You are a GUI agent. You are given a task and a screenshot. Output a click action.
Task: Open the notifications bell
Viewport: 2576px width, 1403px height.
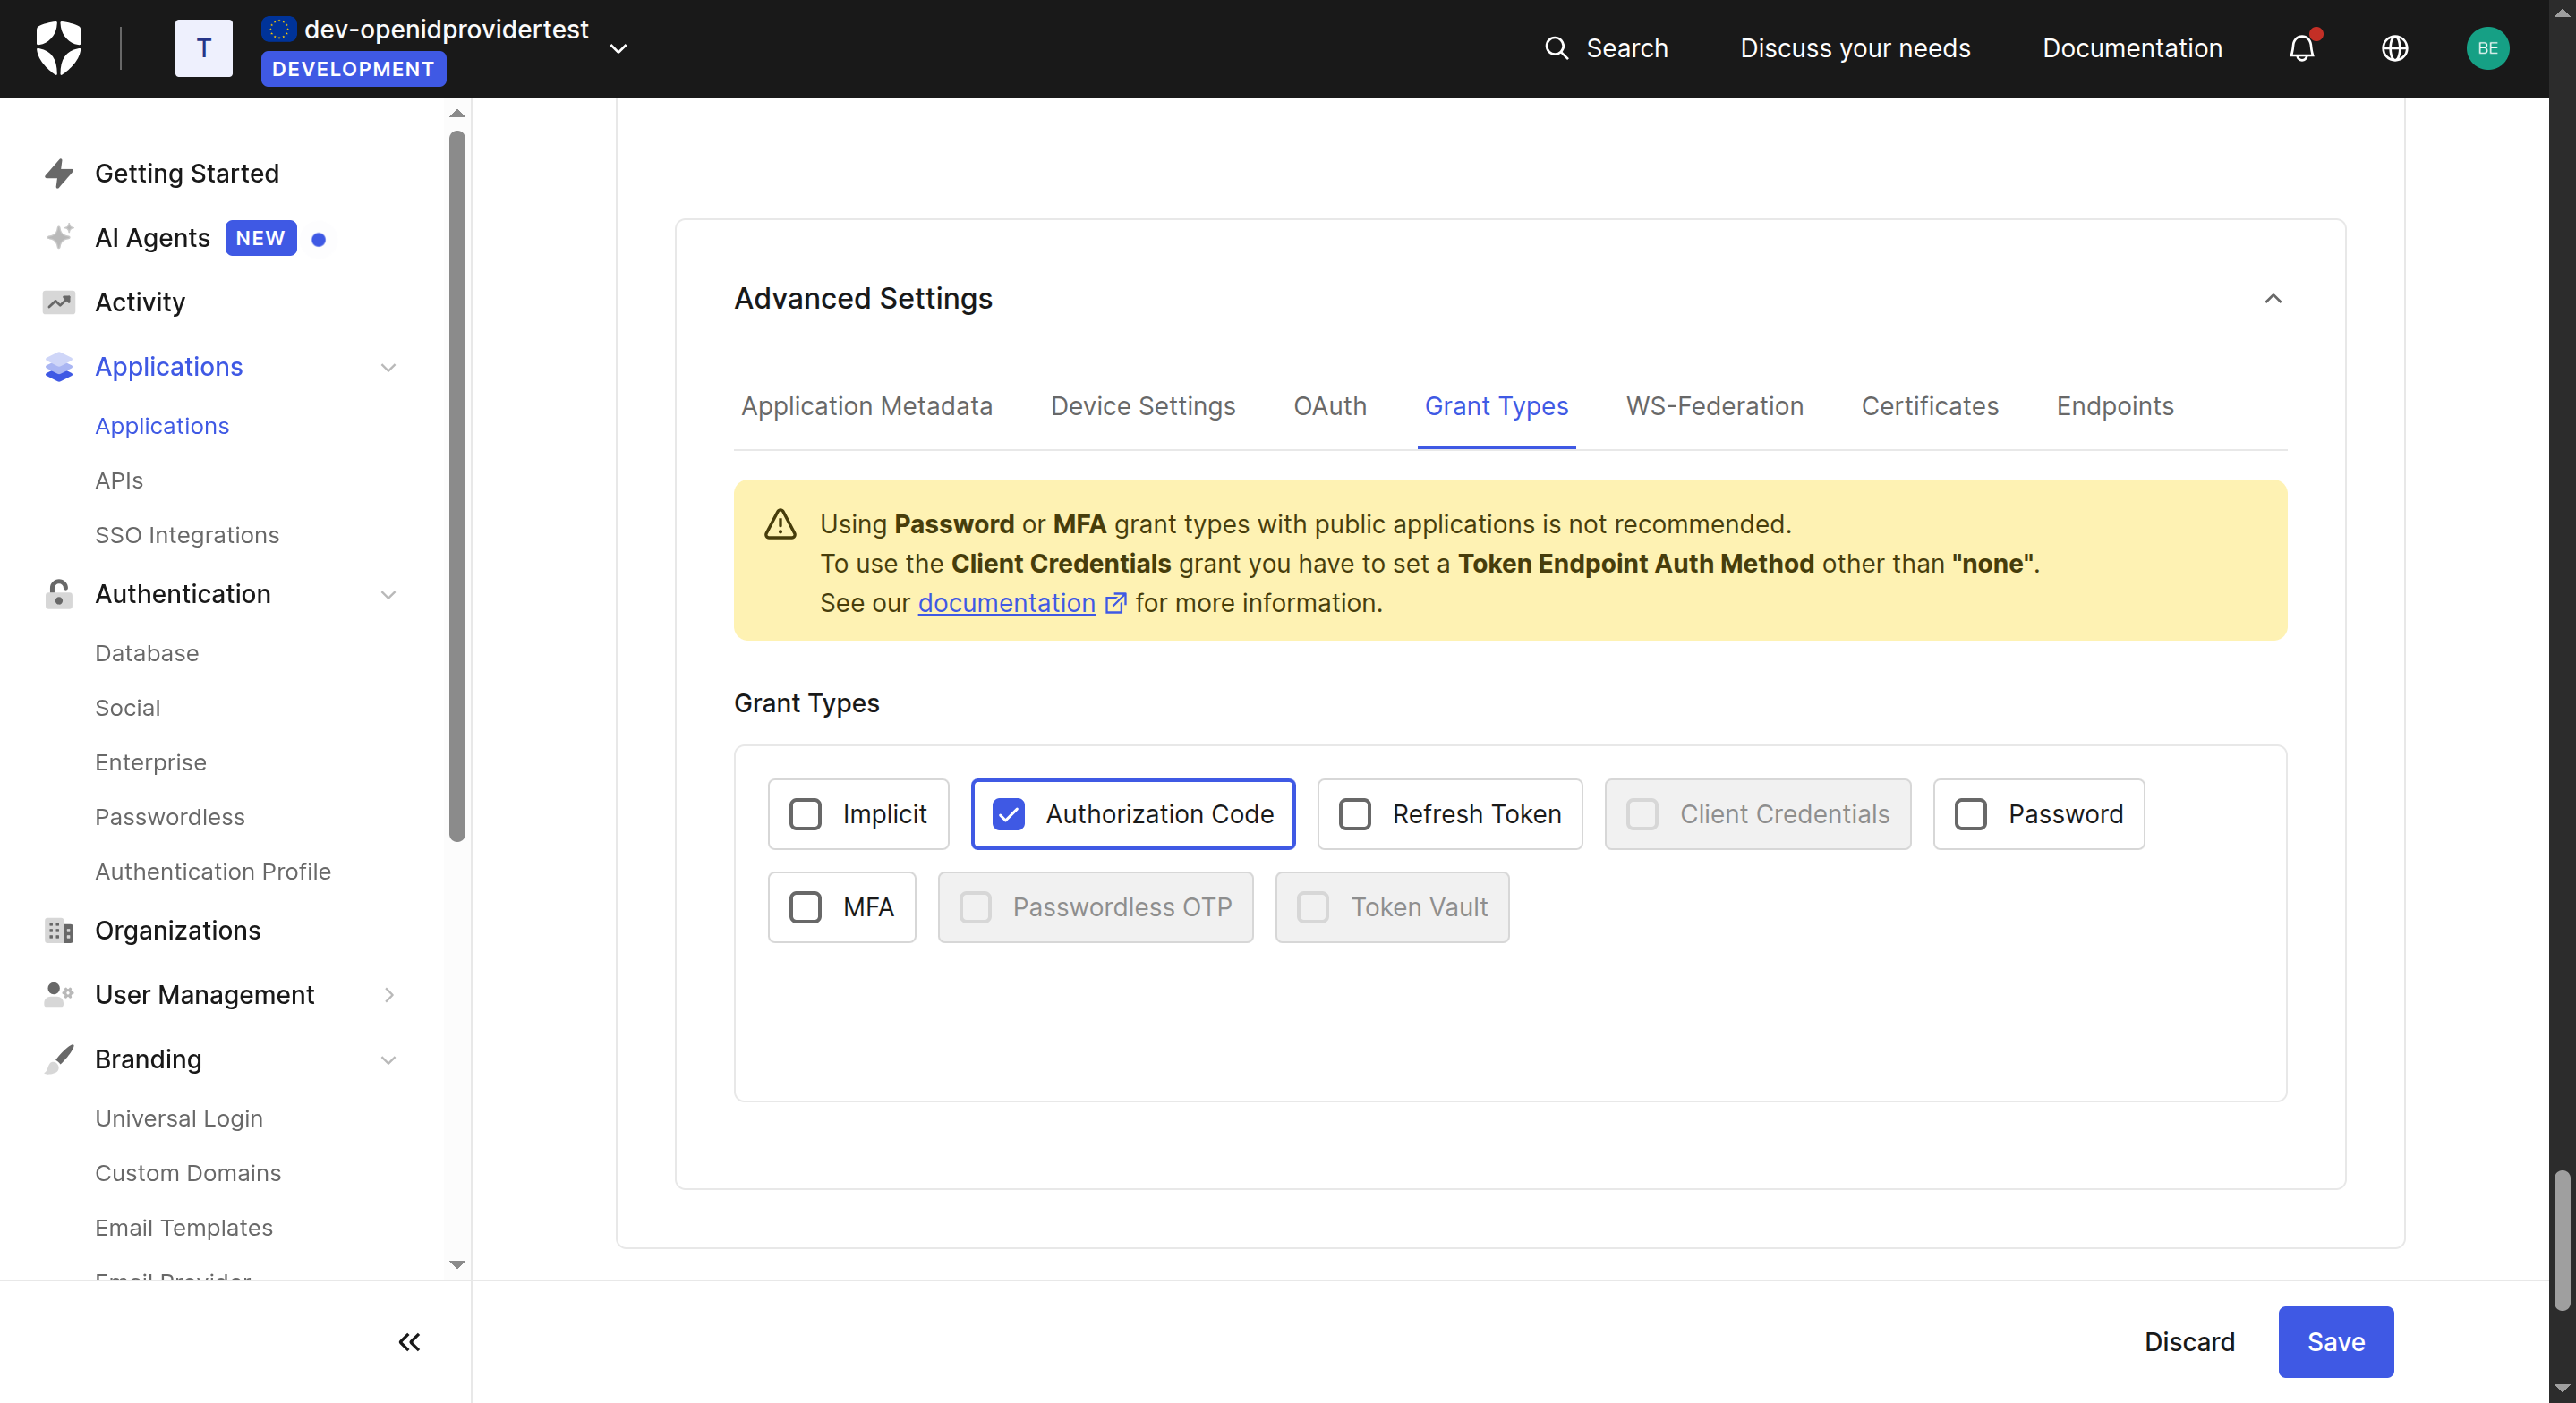tap(2301, 48)
